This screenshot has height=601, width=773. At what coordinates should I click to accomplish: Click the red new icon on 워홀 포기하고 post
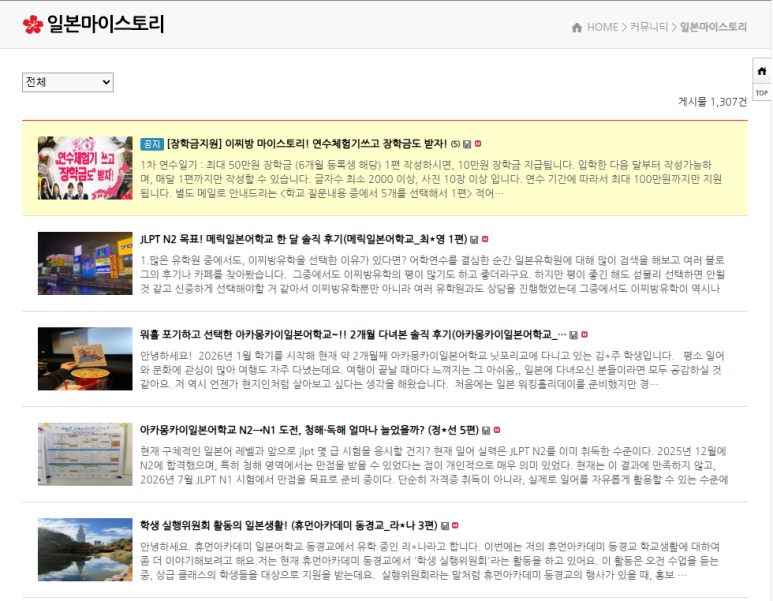[x=585, y=334]
